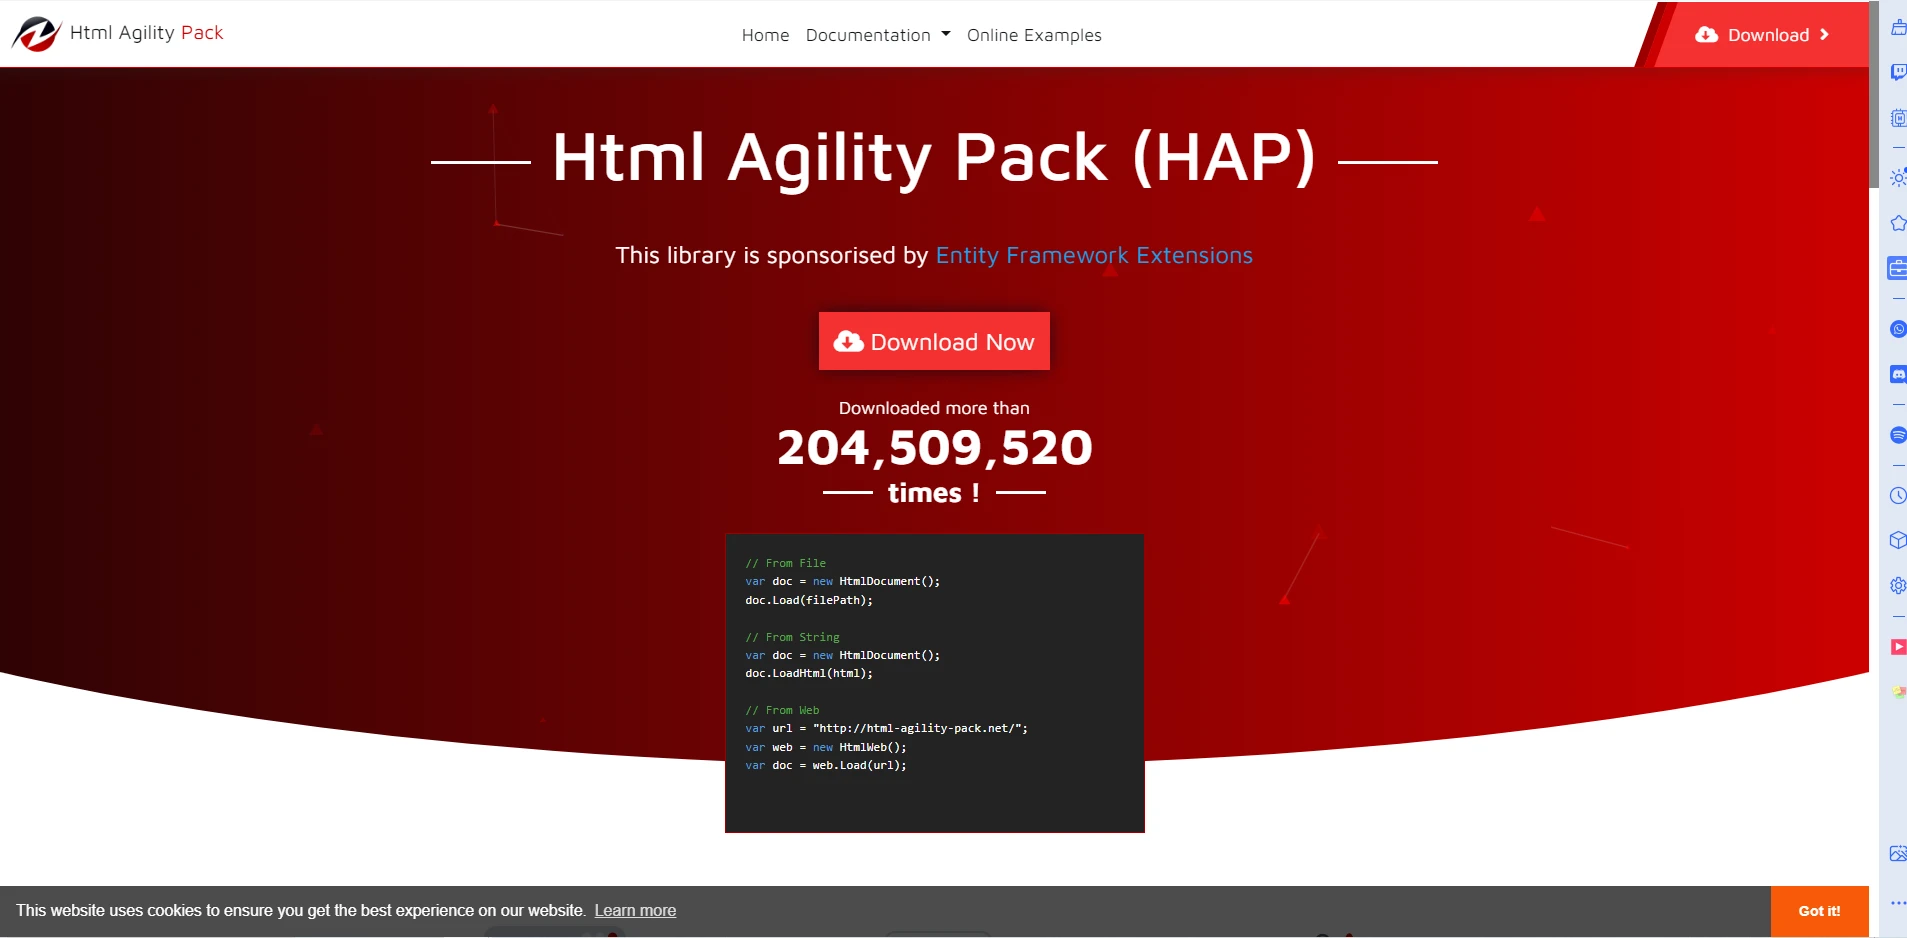Expand the Documentation dropdown menu

(877, 35)
